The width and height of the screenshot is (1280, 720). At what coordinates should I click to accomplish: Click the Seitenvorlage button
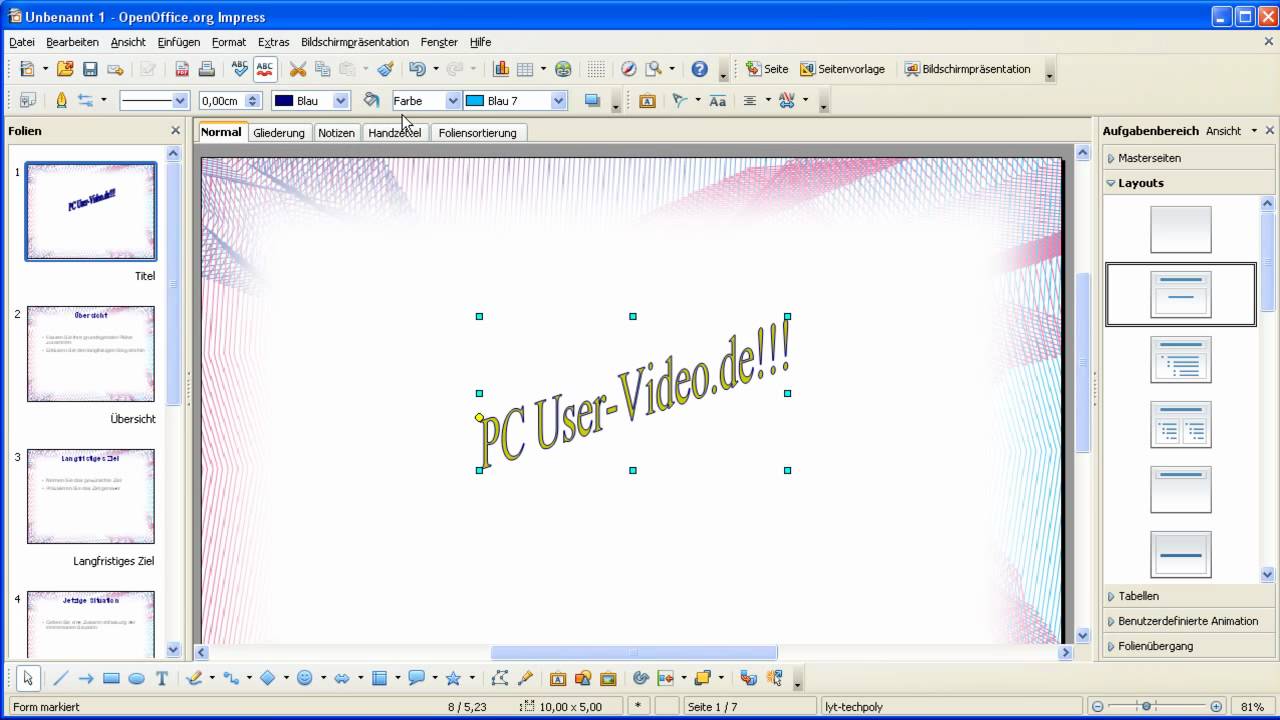pyautogui.click(x=844, y=69)
